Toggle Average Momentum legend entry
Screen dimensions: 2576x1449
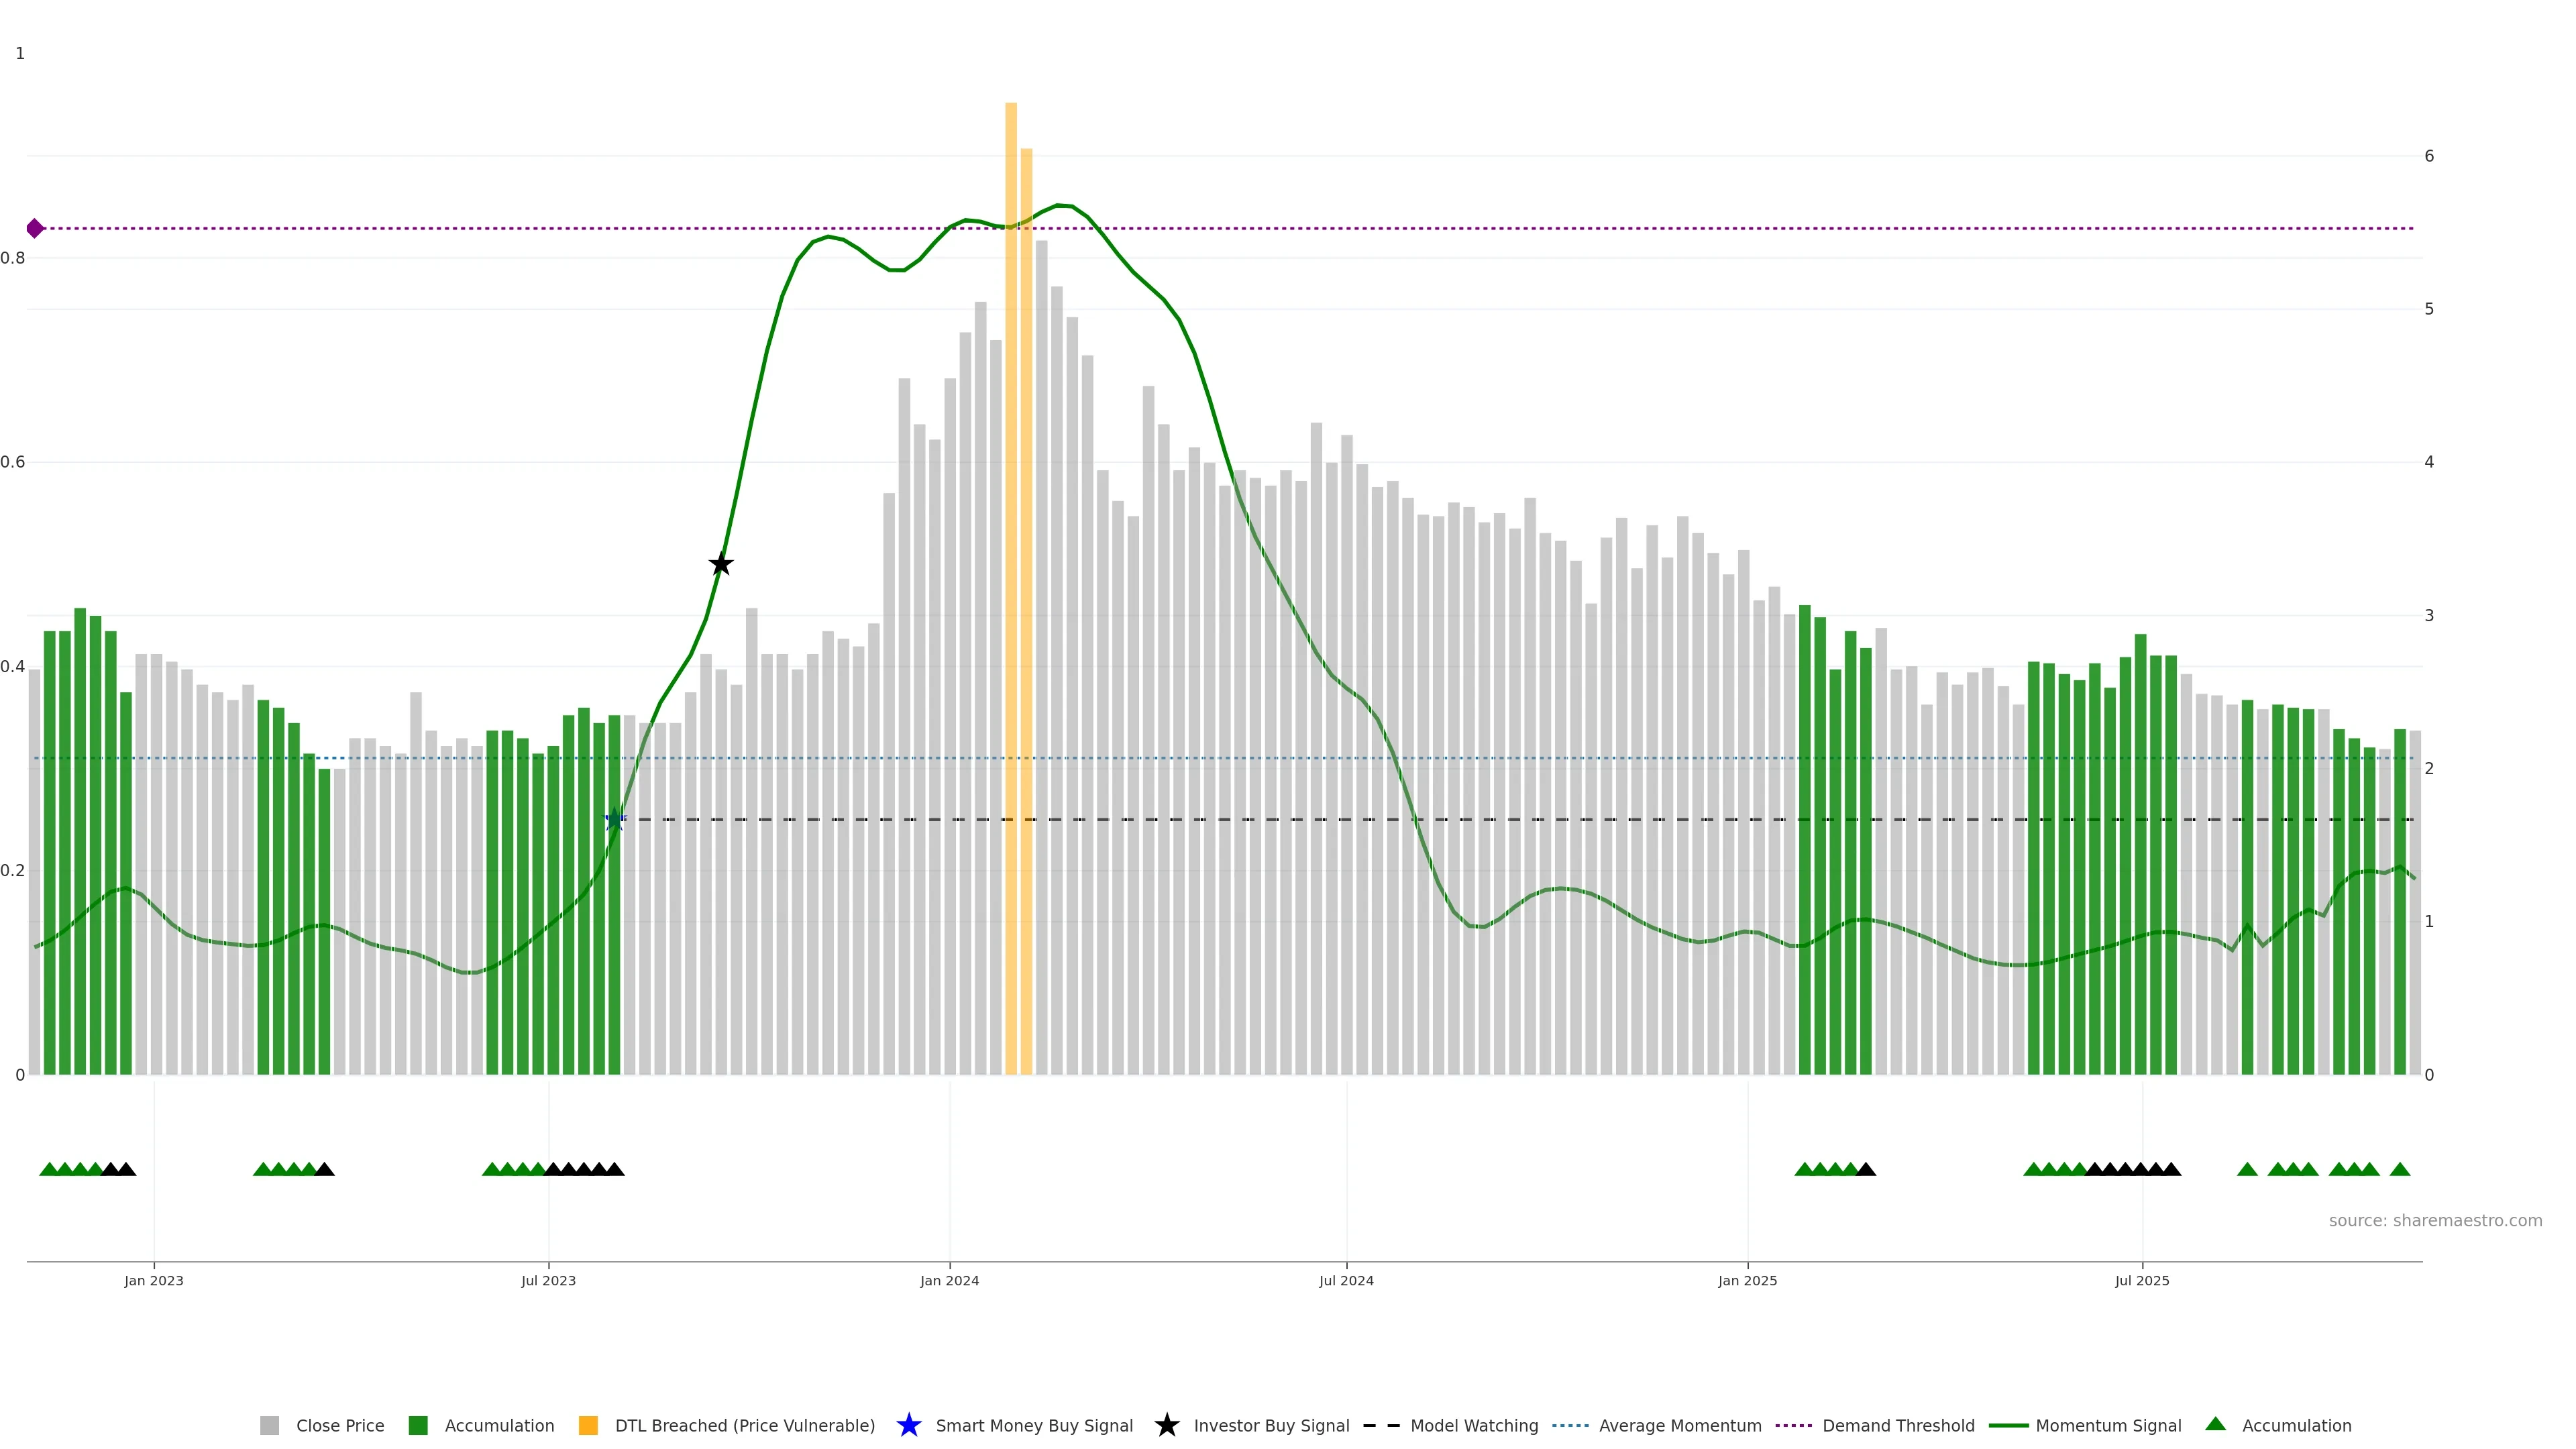coord(1679,1426)
